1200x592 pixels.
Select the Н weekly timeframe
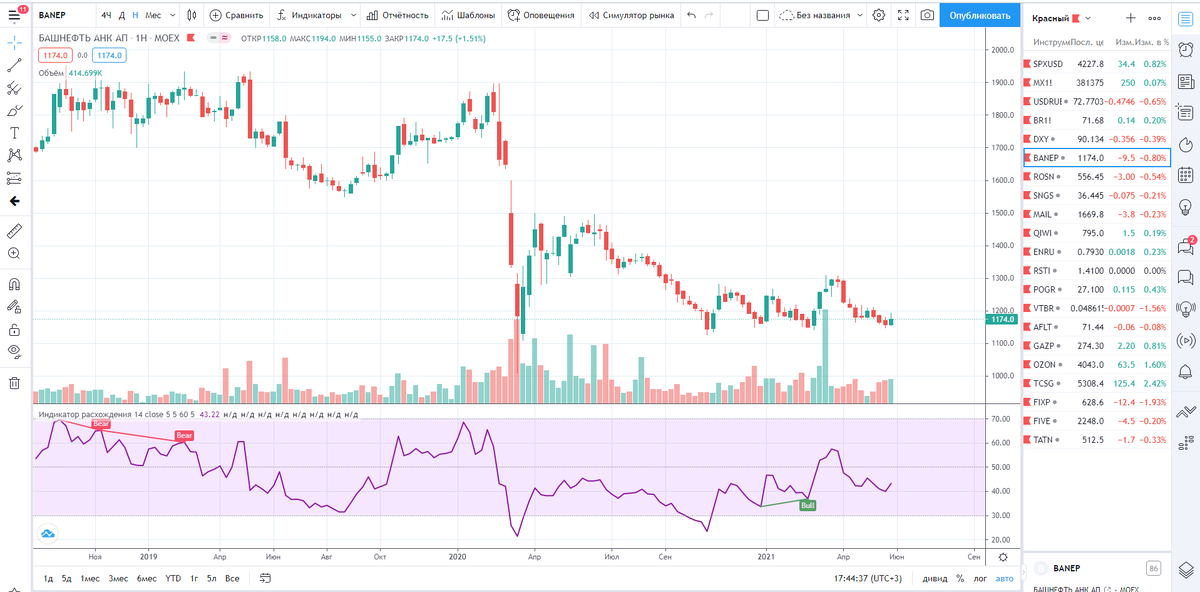(x=135, y=15)
